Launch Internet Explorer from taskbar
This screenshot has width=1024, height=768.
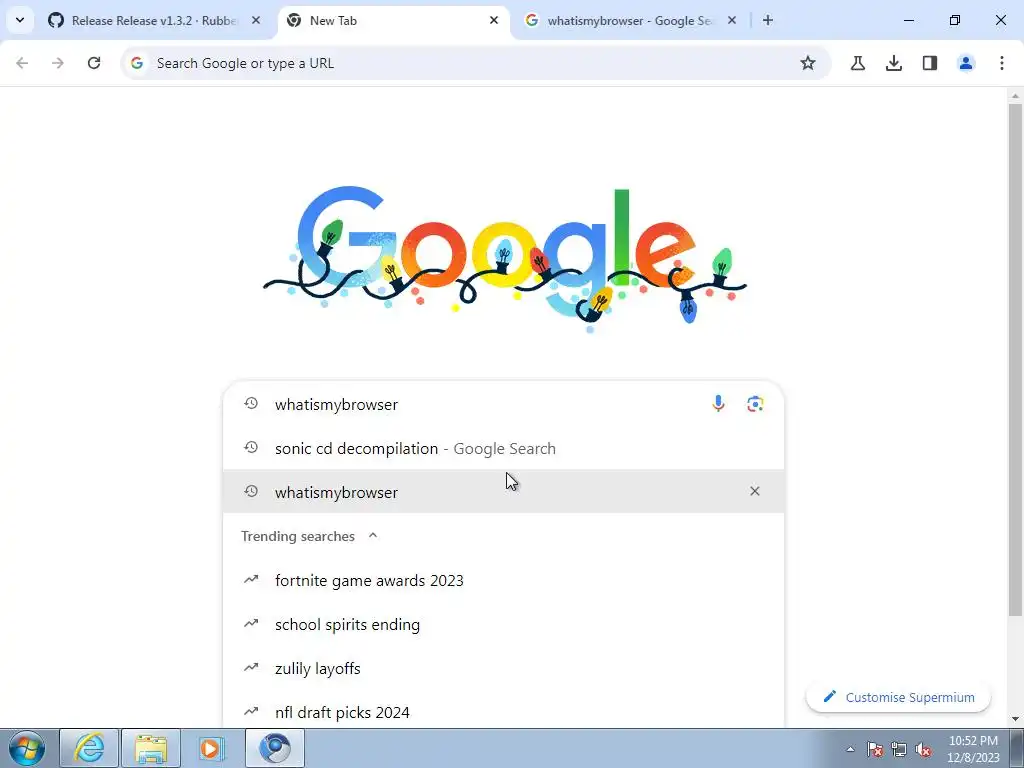tap(89, 748)
